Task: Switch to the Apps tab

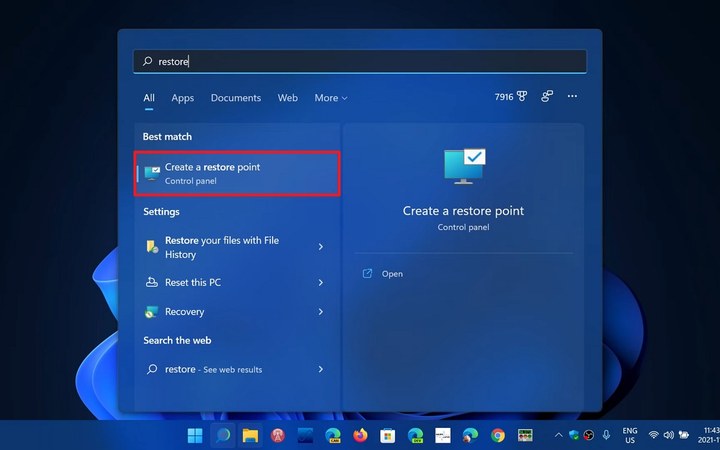Action: coord(182,98)
